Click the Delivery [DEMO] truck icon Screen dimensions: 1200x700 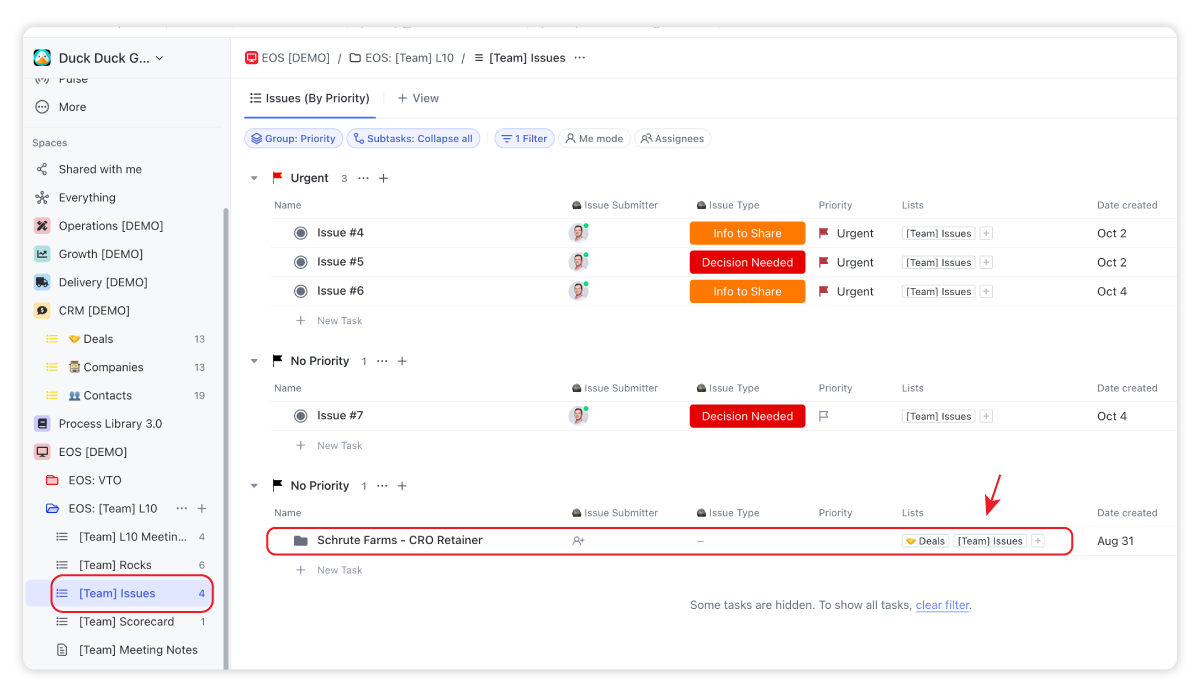tap(42, 282)
